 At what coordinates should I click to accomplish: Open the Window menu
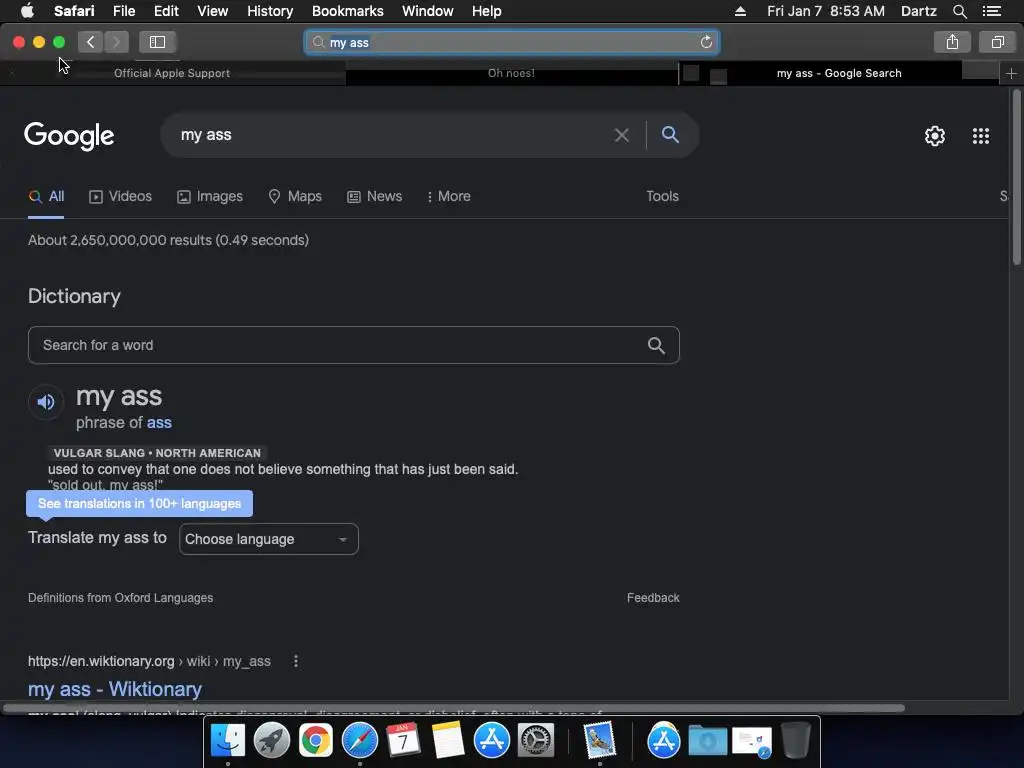427,11
